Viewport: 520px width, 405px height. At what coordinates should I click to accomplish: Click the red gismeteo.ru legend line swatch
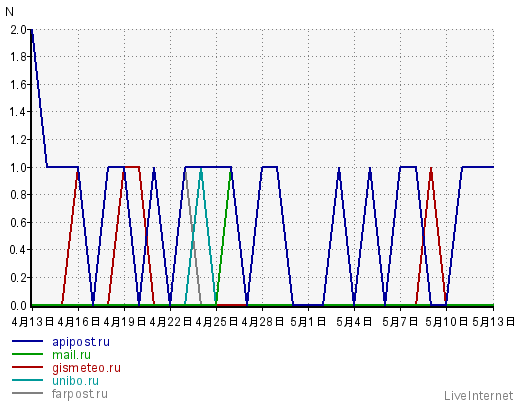click(x=27, y=367)
